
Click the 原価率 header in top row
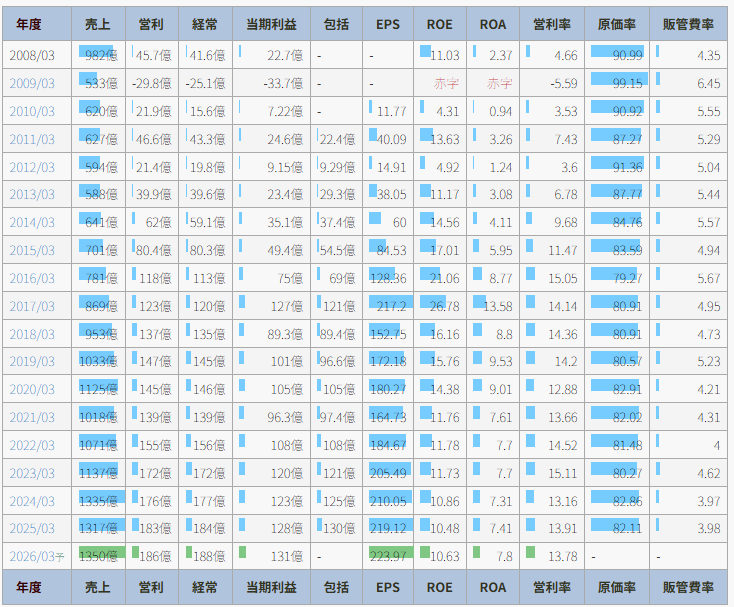click(x=619, y=24)
